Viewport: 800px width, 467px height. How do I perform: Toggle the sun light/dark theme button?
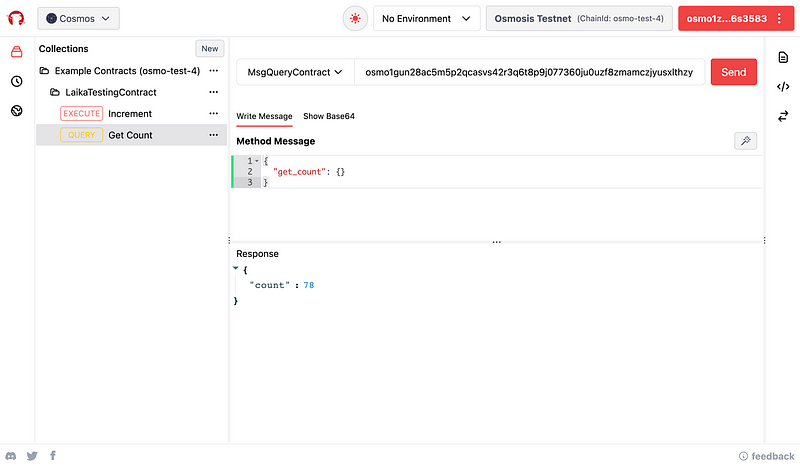(355, 18)
